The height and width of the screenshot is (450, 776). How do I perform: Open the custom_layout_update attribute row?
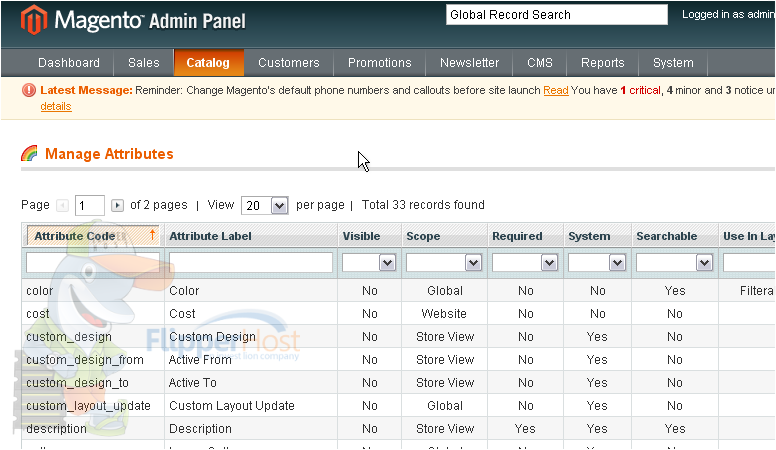coord(398,405)
